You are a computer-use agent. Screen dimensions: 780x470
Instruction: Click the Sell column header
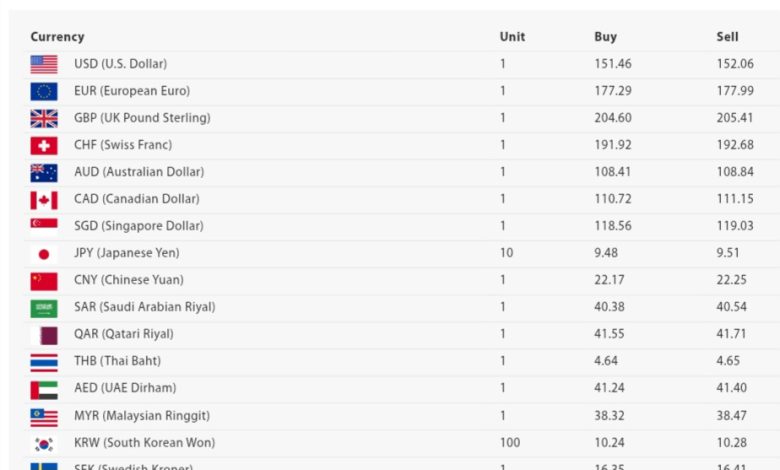(727, 37)
